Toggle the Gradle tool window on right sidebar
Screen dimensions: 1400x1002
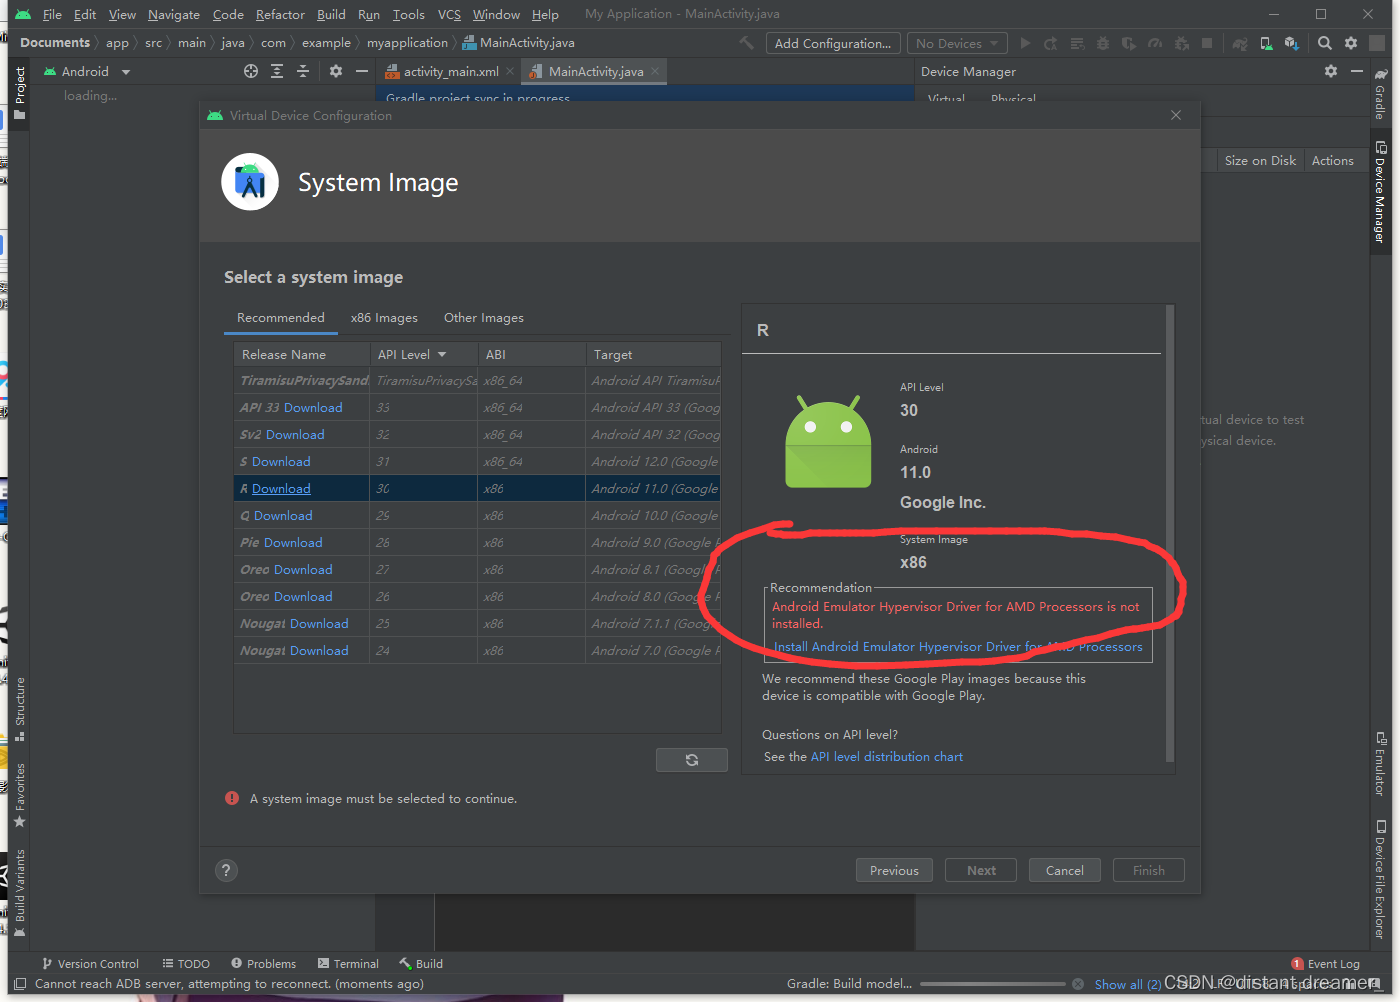[x=1380, y=95]
